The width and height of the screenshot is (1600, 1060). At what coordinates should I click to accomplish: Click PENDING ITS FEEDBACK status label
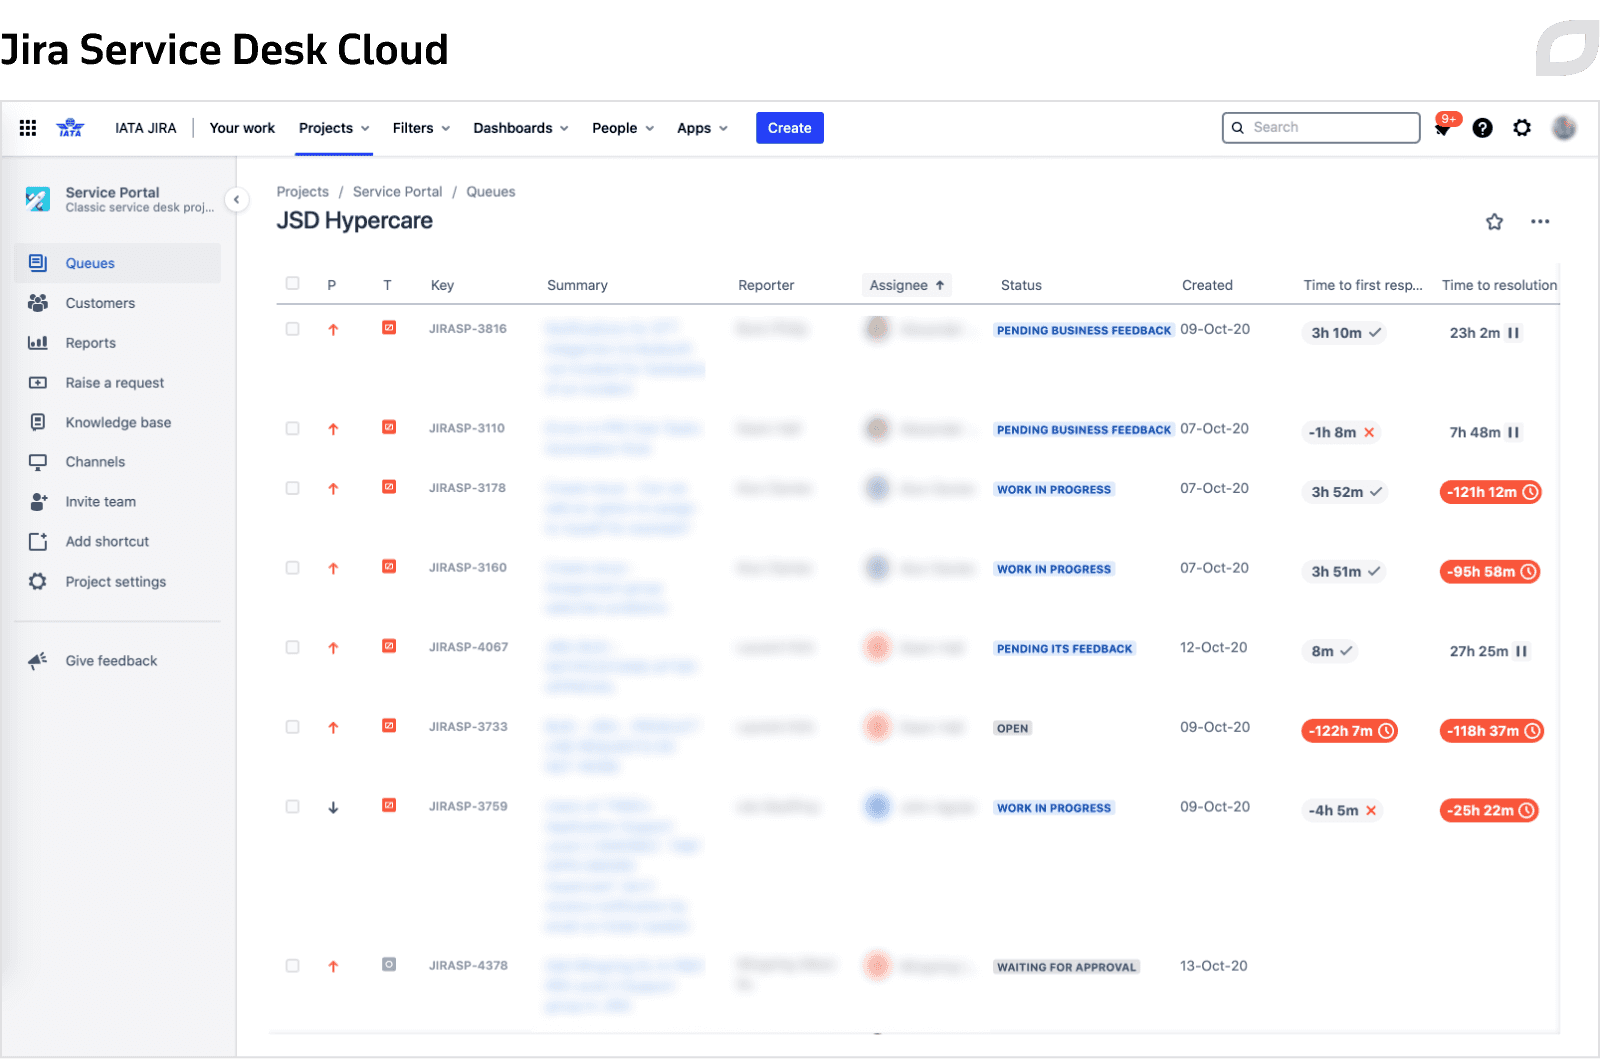1064,649
